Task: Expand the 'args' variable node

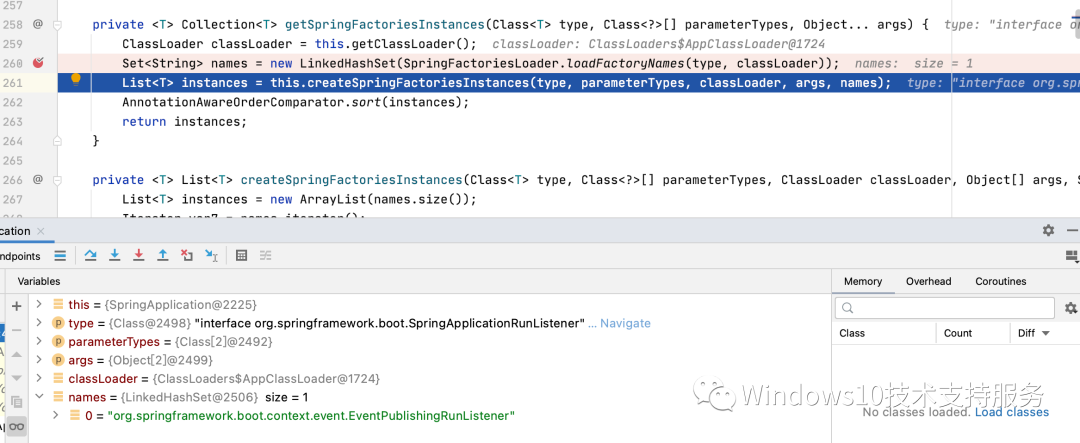Action: tap(39, 360)
